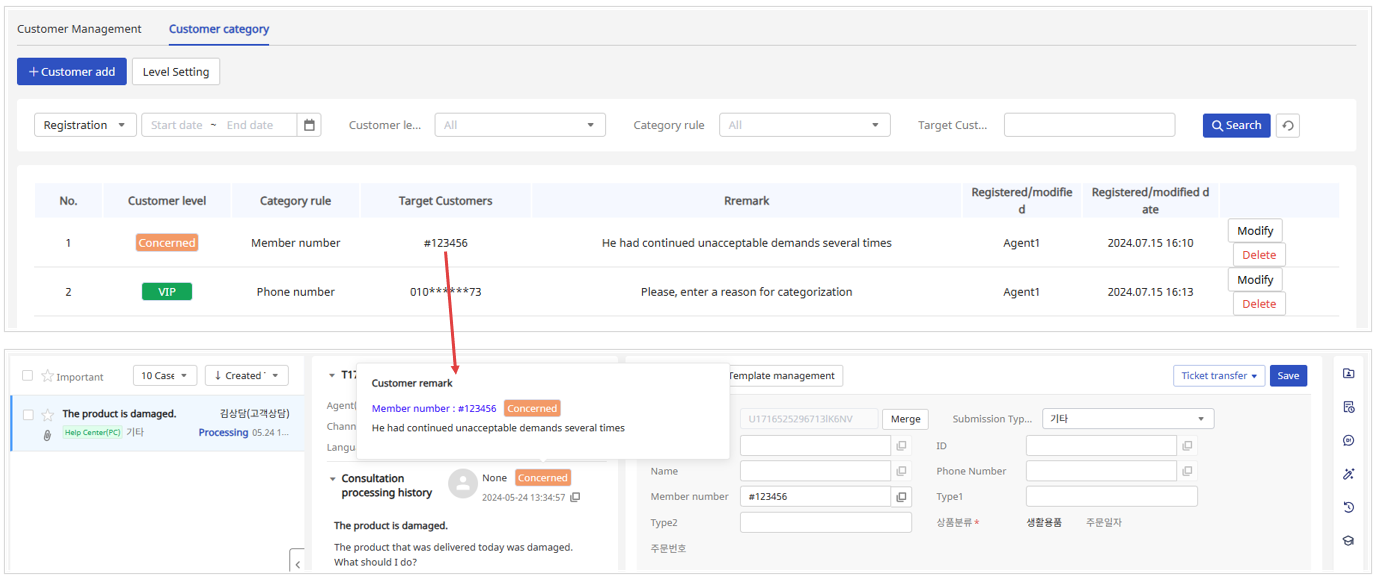Toggle the select-all checkbox near Important
The height and width of the screenshot is (579, 1376).
28,376
